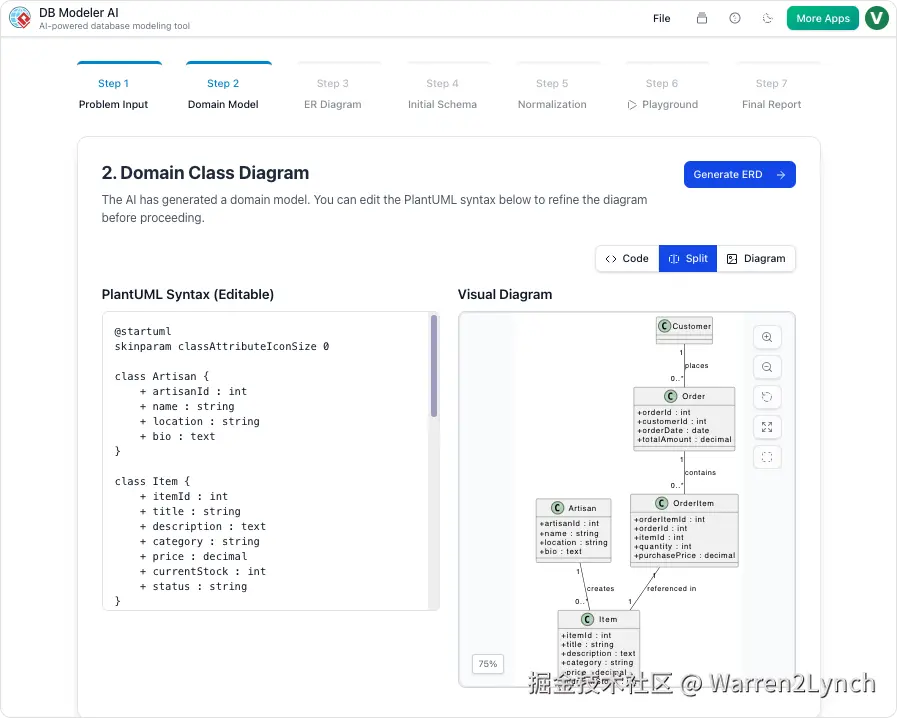Viewport: 897px width, 718px height.
Task: Click the 'creates' relationship label
Action: tap(601, 589)
